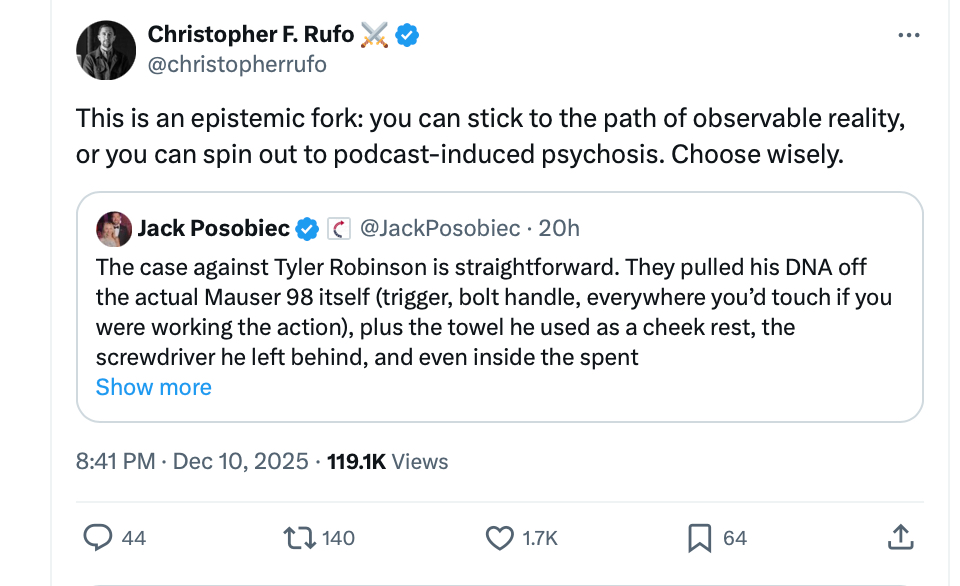Open the @JackPosobiec handle link

pyautogui.click(x=439, y=229)
